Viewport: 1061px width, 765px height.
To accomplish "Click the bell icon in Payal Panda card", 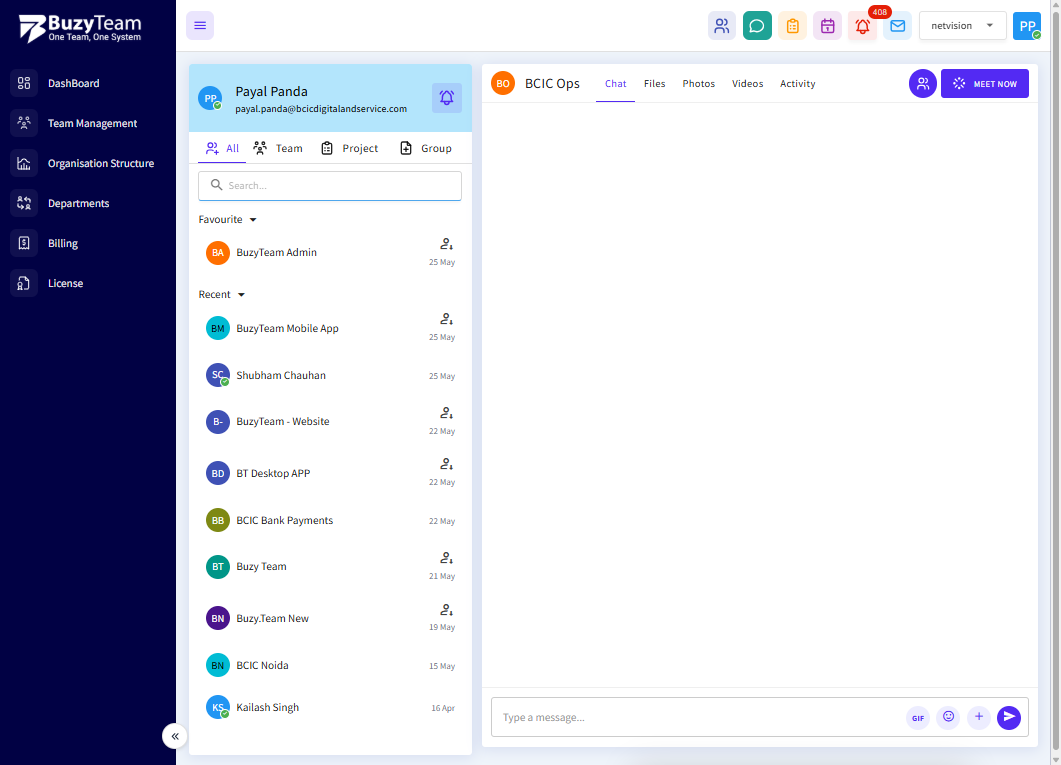I will (x=447, y=98).
